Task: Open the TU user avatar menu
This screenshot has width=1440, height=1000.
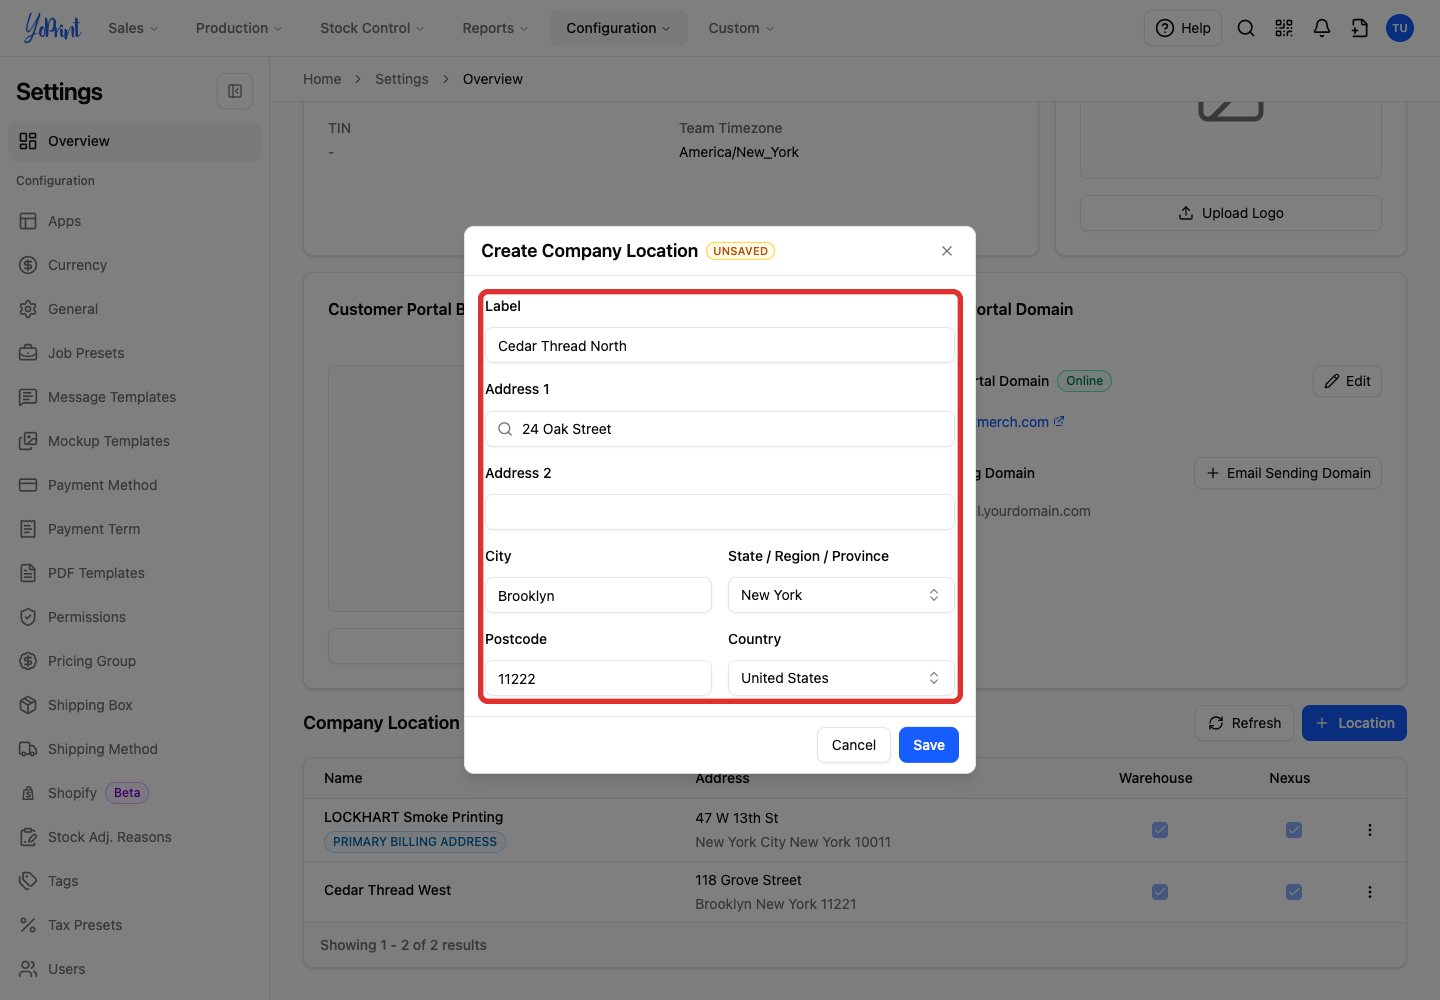Action: click(x=1400, y=28)
